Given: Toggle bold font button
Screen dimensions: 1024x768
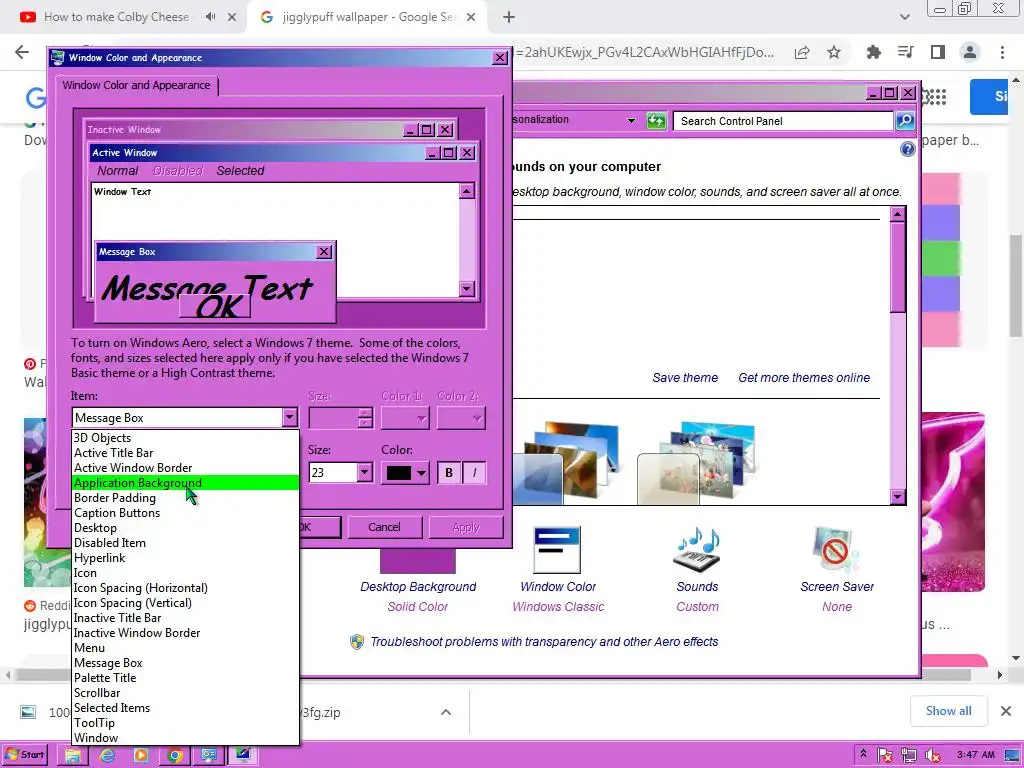Looking at the screenshot, I should [449, 472].
